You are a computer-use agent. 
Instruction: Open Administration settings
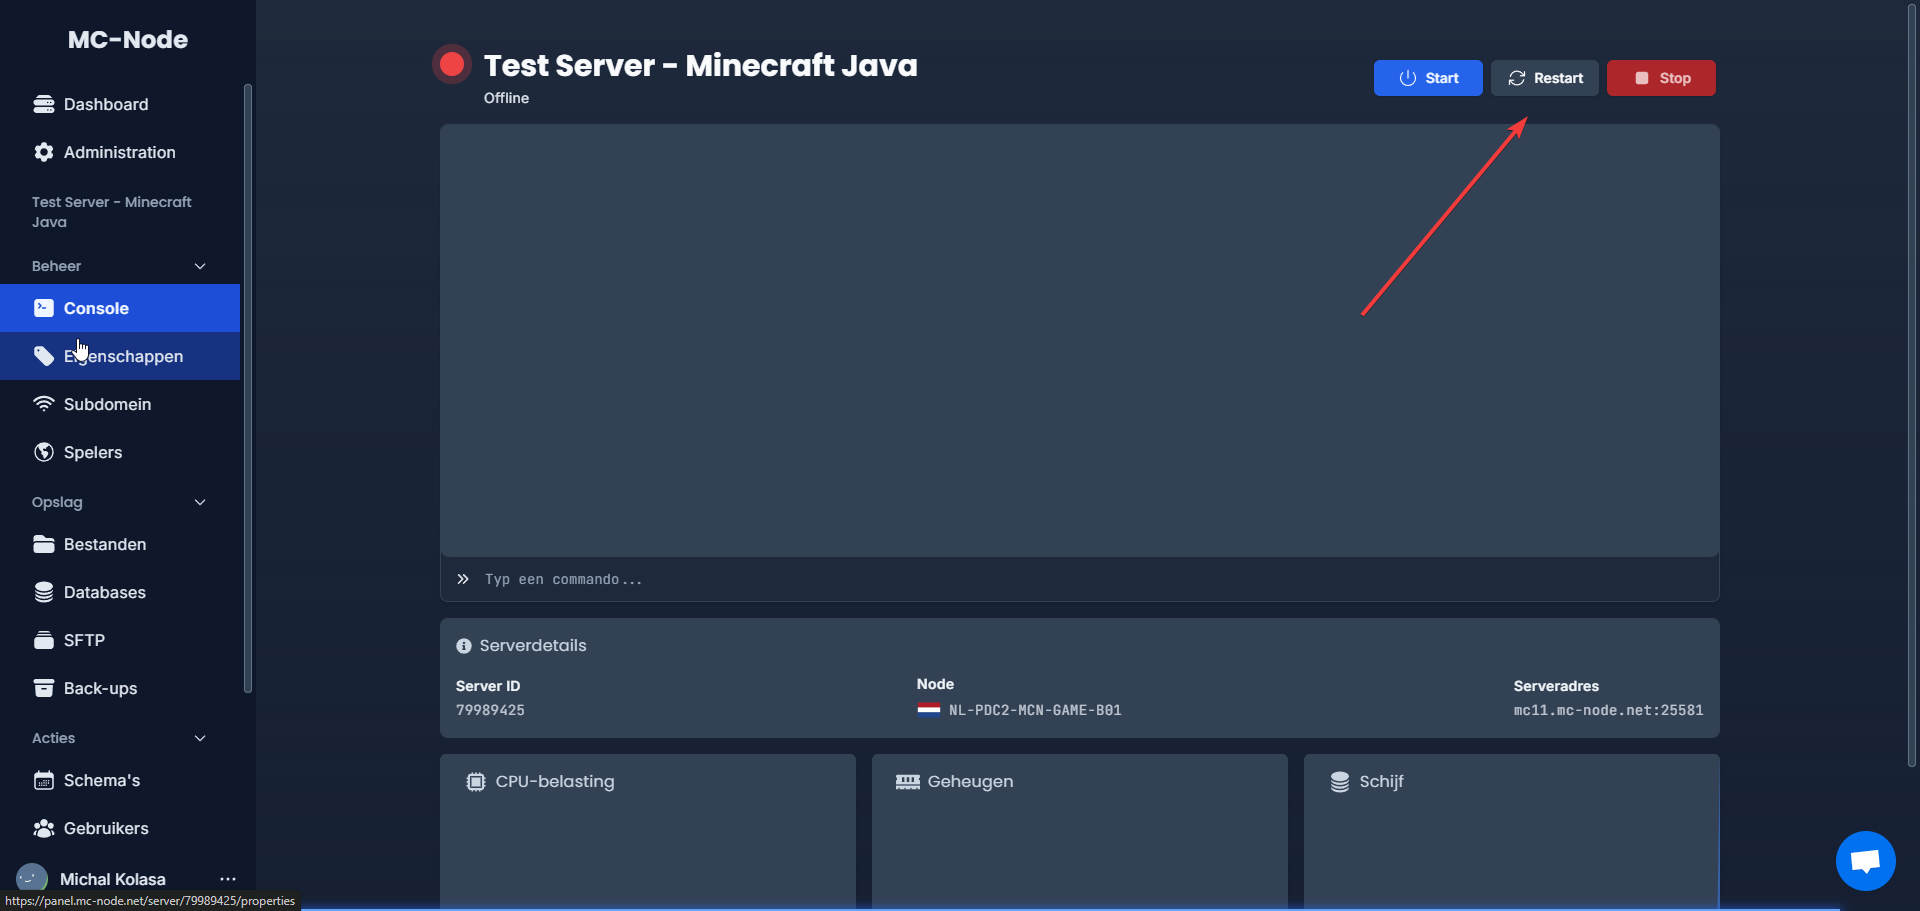point(120,152)
